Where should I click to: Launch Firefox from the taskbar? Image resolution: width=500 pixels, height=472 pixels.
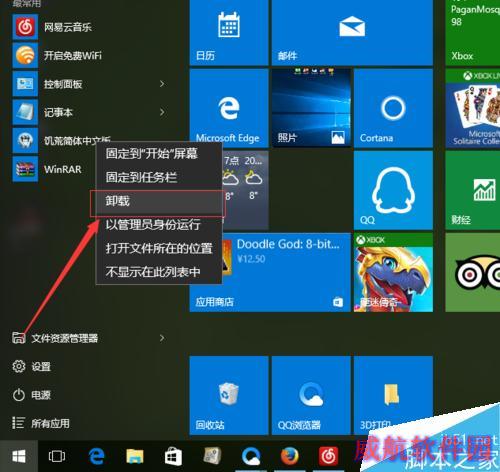point(289,456)
